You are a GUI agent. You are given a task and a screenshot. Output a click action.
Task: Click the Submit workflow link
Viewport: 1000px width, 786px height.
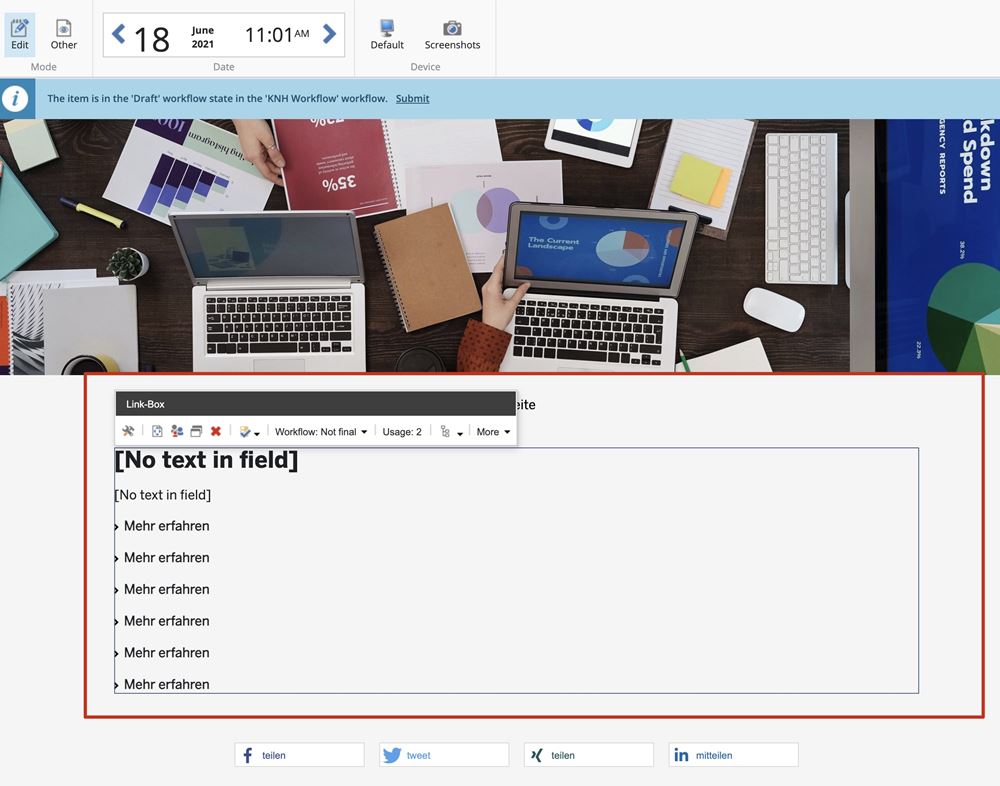[x=412, y=98]
